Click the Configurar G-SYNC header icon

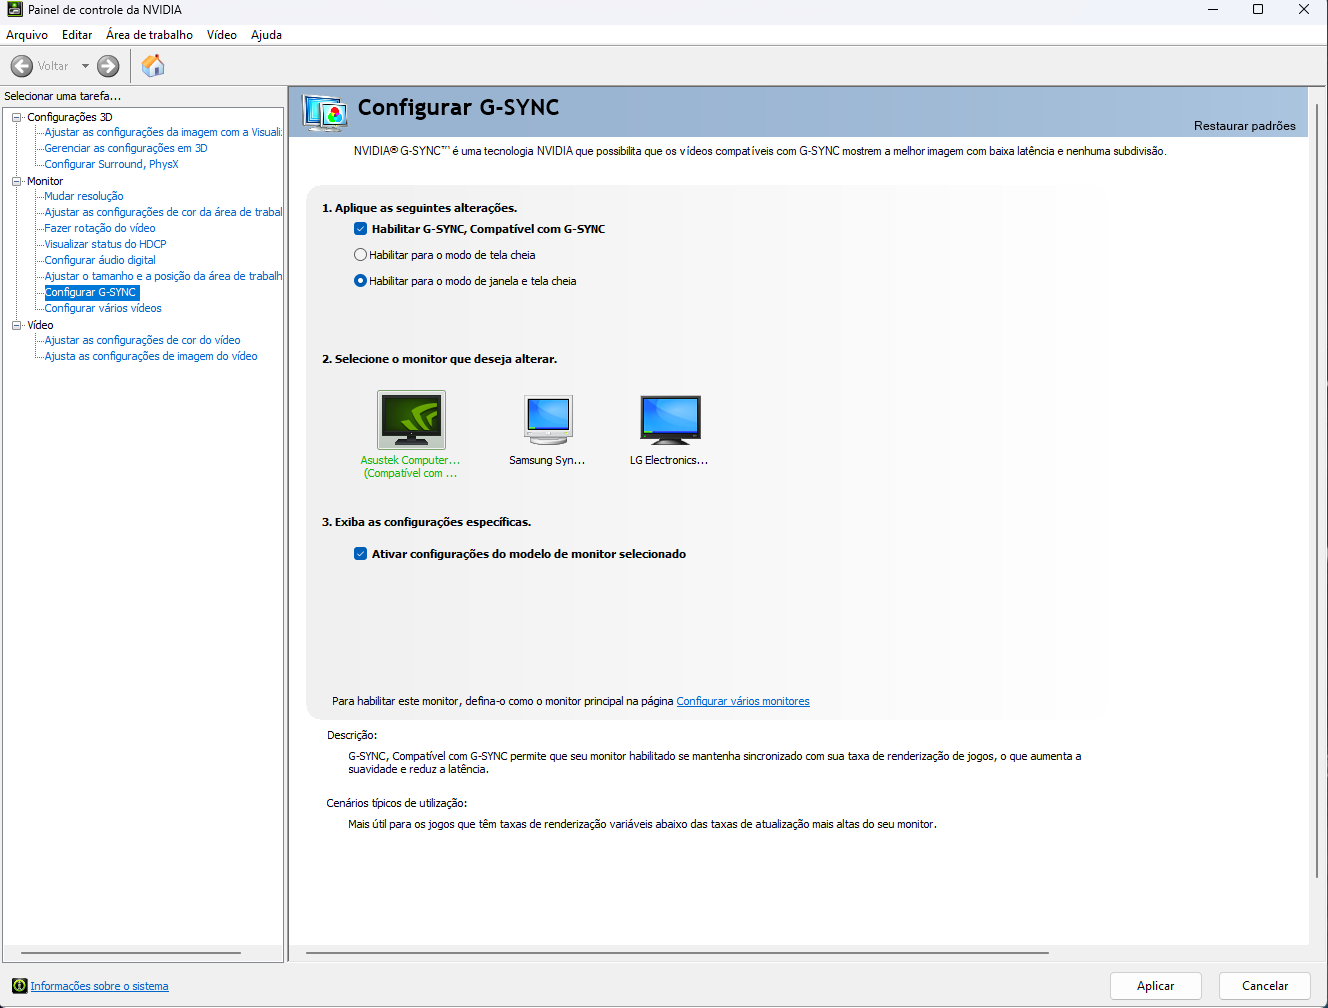pos(325,112)
